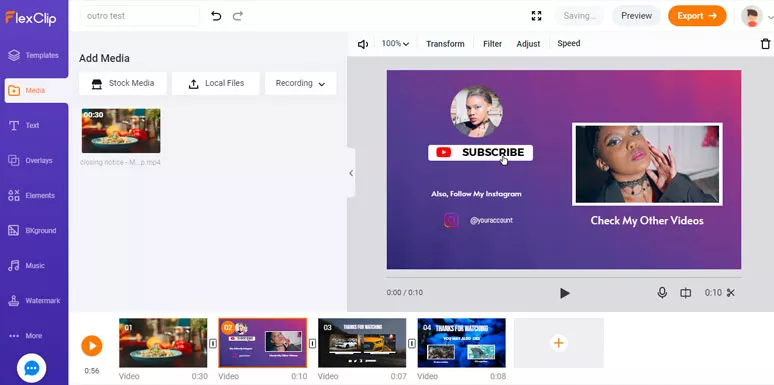The image size is (774, 385).
Task: Select timeline scene 02 subscribe clip
Action: tap(263, 343)
